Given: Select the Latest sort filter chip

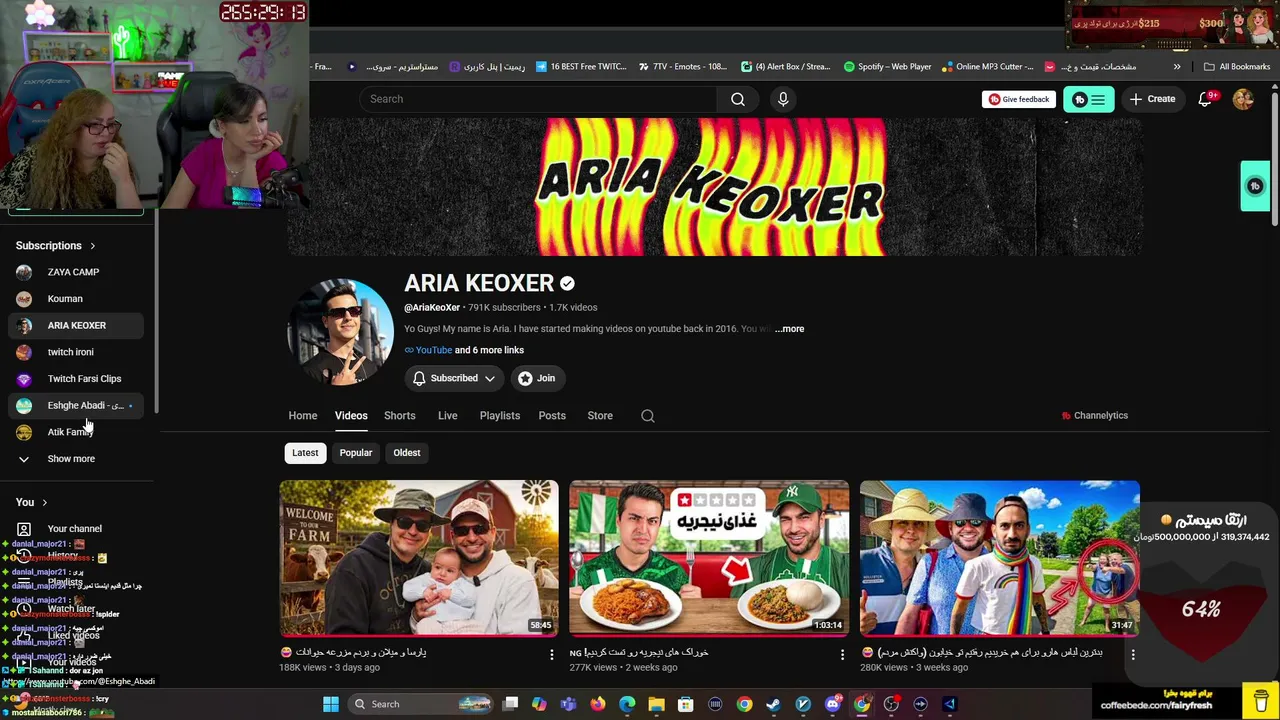Looking at the screenshot, I should tap(305, 453).
